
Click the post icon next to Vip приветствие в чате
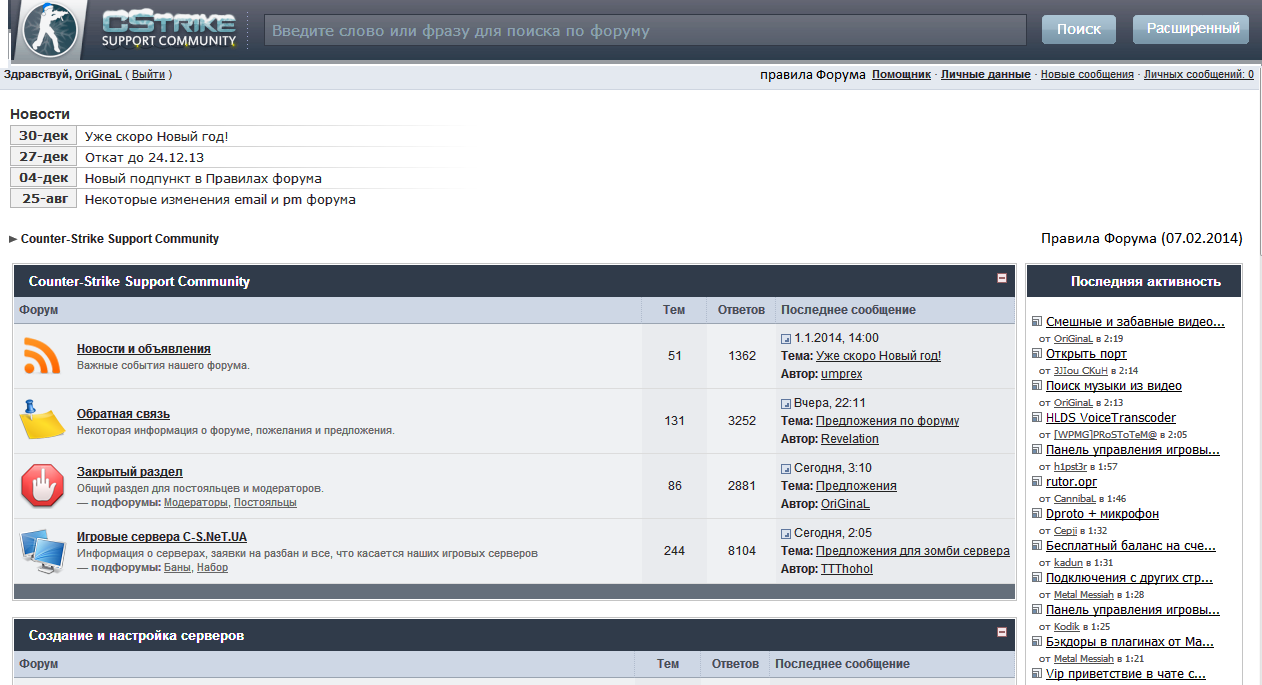coord(1037,674)
